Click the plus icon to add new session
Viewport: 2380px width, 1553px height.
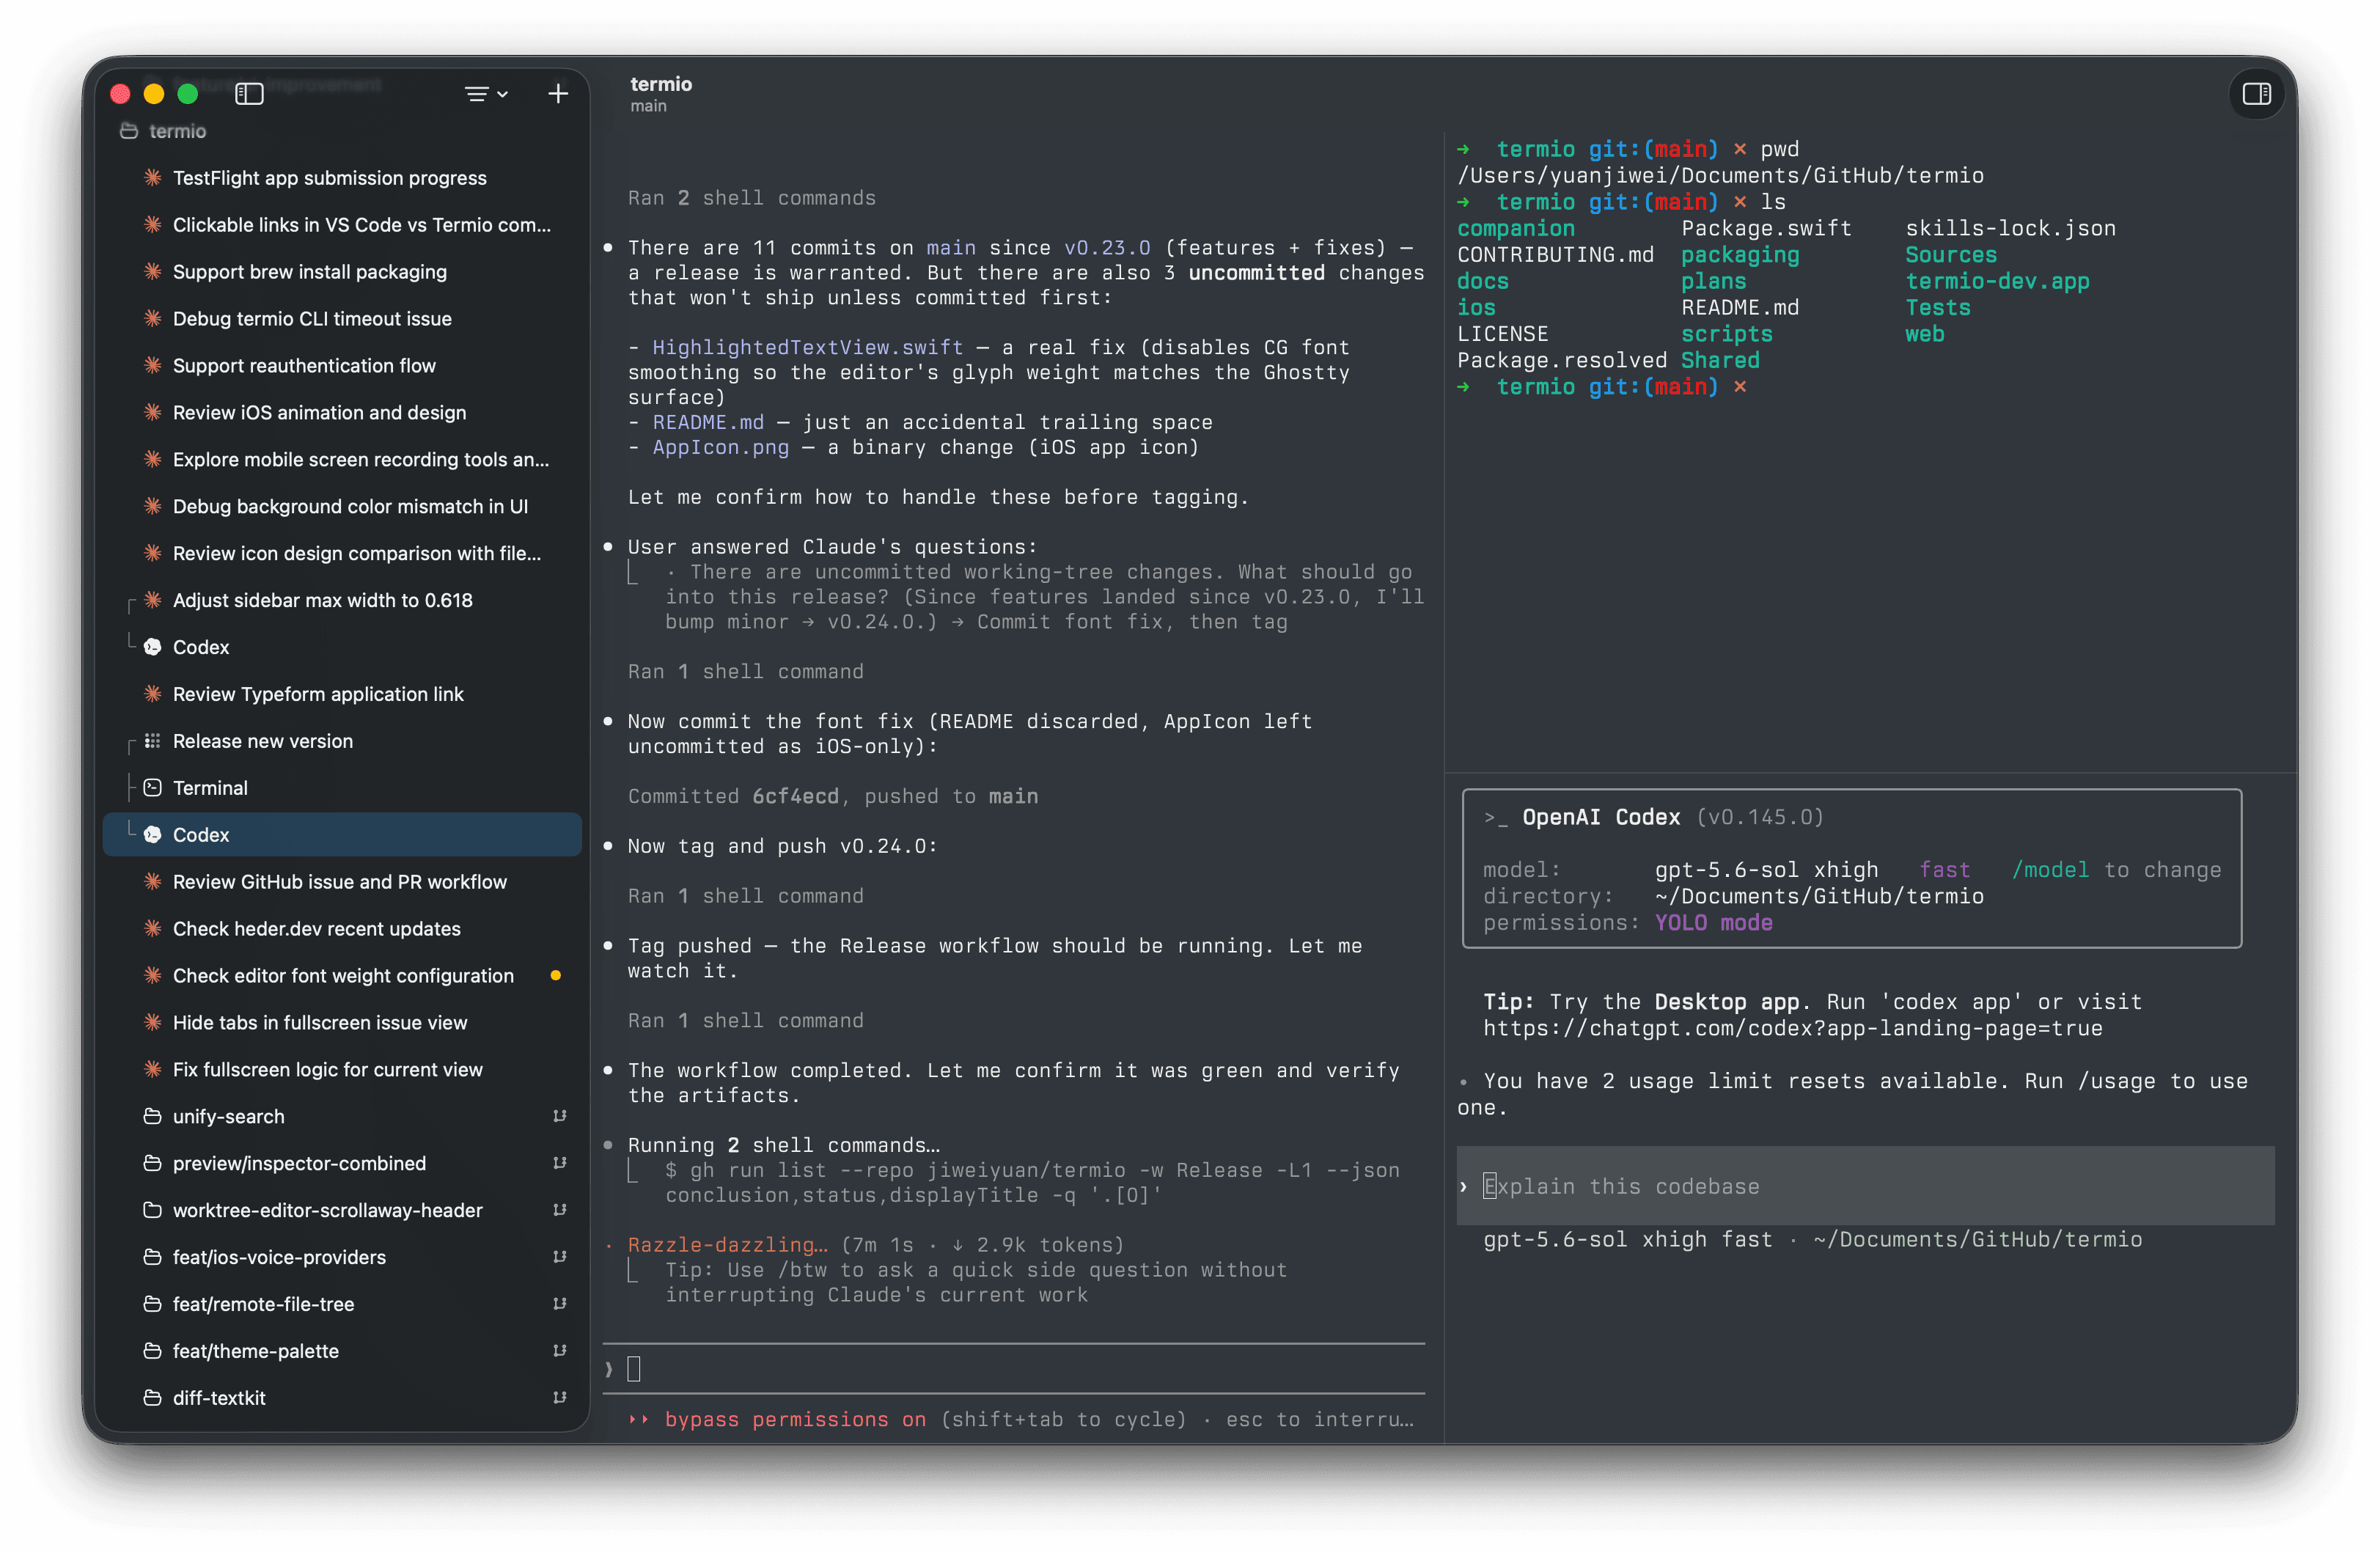558,94
